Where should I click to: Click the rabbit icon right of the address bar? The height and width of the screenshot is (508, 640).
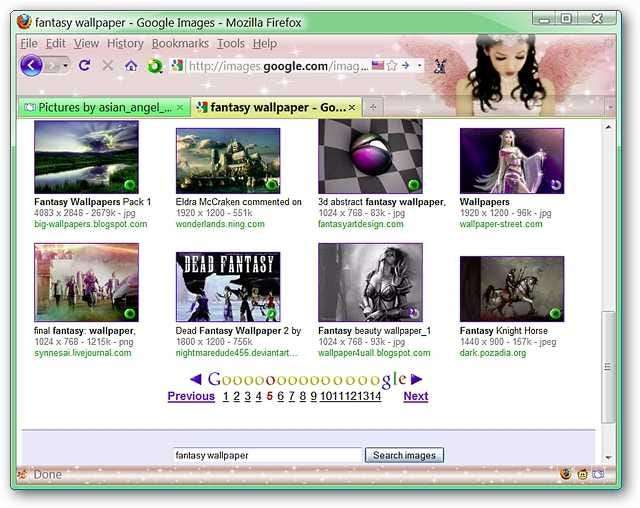[x=440, y=66]
